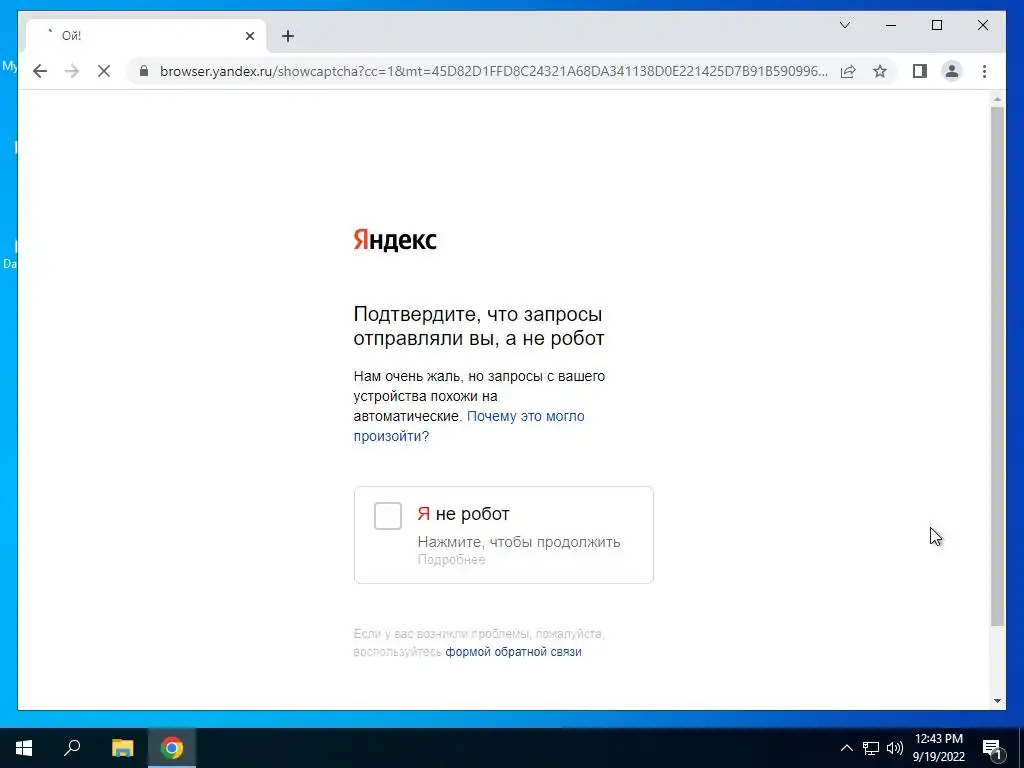Open the 'Почему это могло произойти?' link
Image resolution: width=1024 pixels, height=768 pixels.
(x=469, y=426)
